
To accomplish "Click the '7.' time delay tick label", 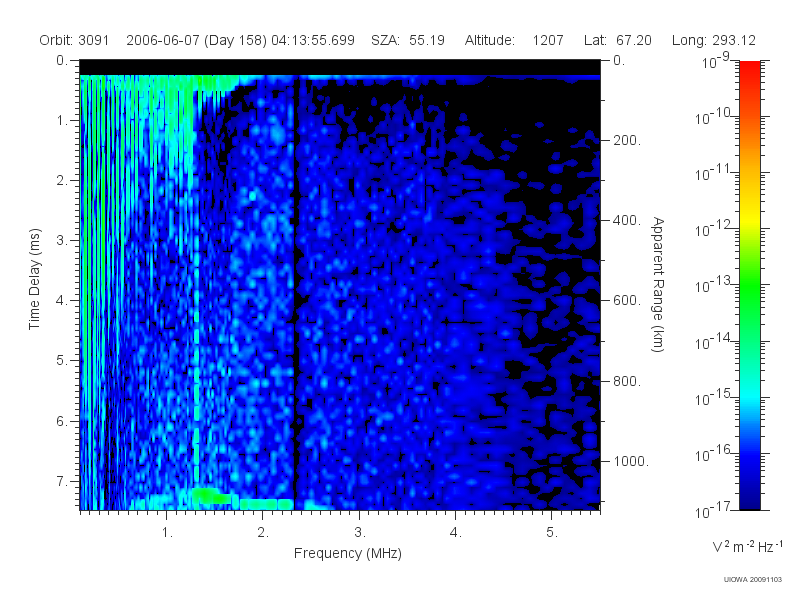I will click(62, 481).
